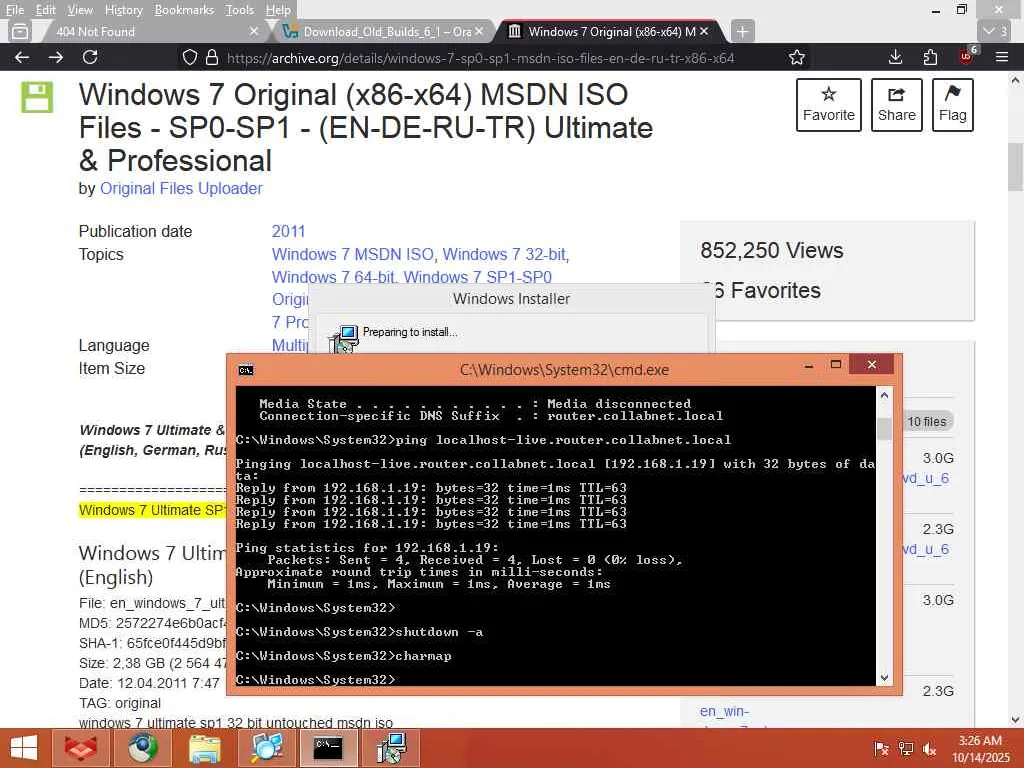
Task: Go forward with the browser forward arrow
Action: coord(56,57)
